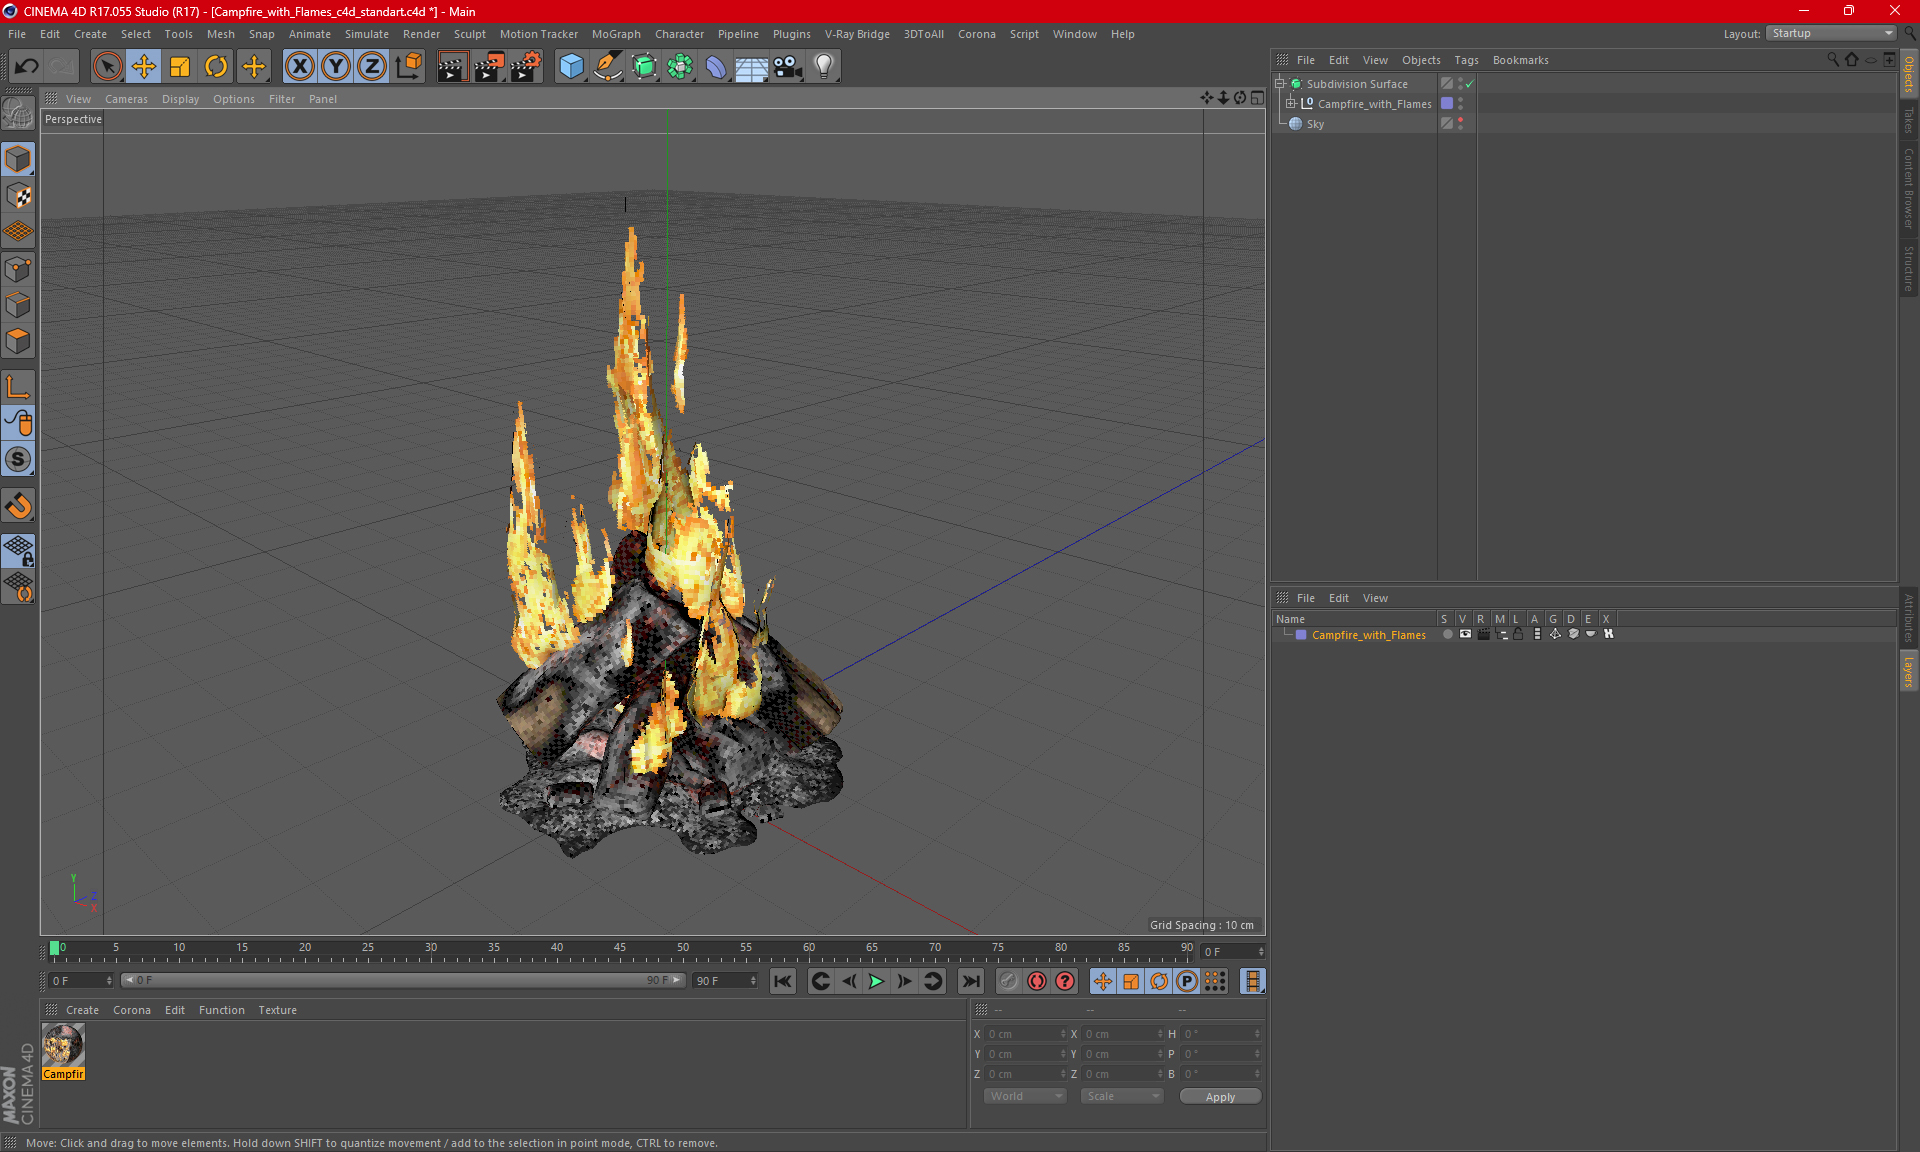Select the Rotate tool
1920x1152 pixels.
pyautogui.click(x=216, y=67)
